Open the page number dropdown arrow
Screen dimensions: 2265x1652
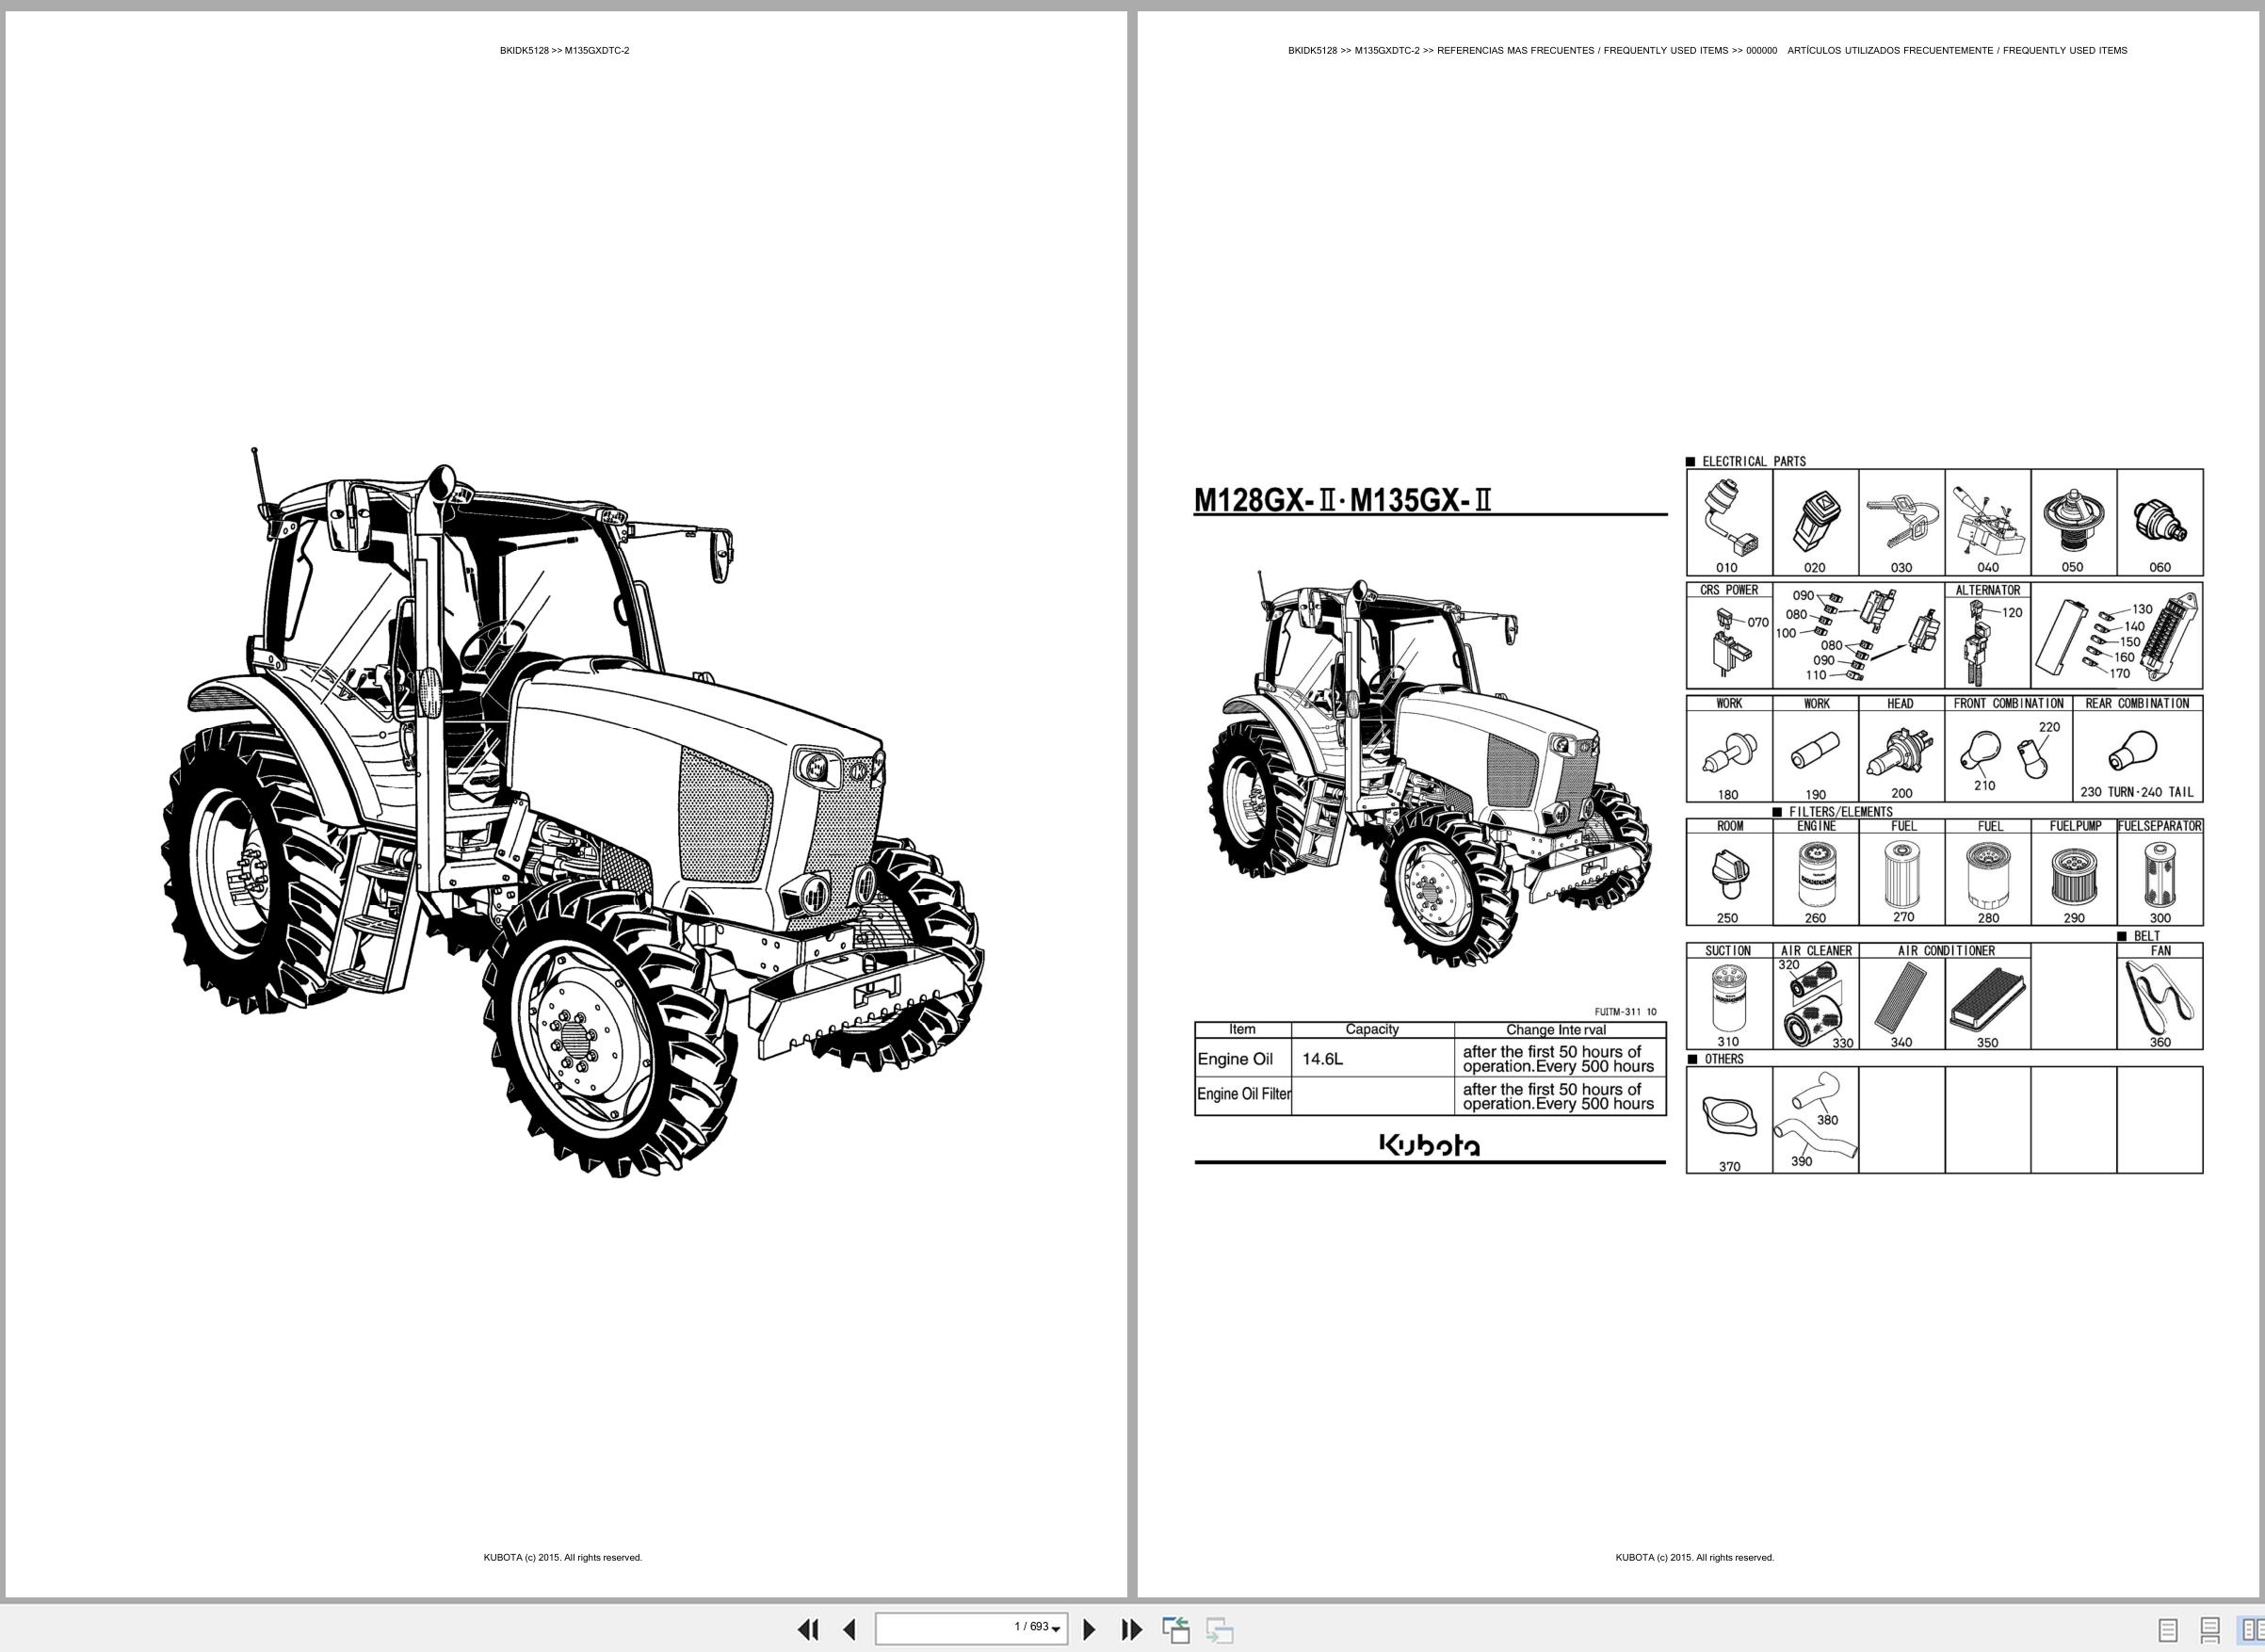(1056, 1630)
